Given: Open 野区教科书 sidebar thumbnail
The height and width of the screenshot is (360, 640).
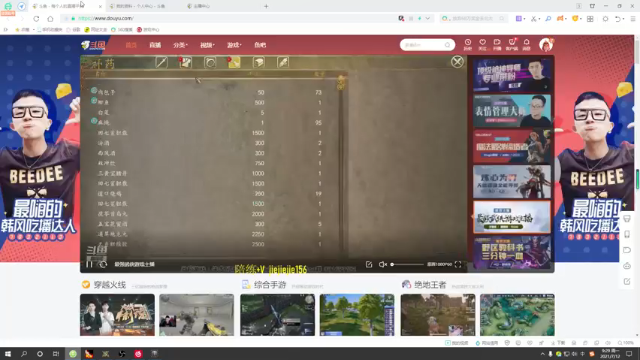Looking at the screenshot, I should click(512, 252).
